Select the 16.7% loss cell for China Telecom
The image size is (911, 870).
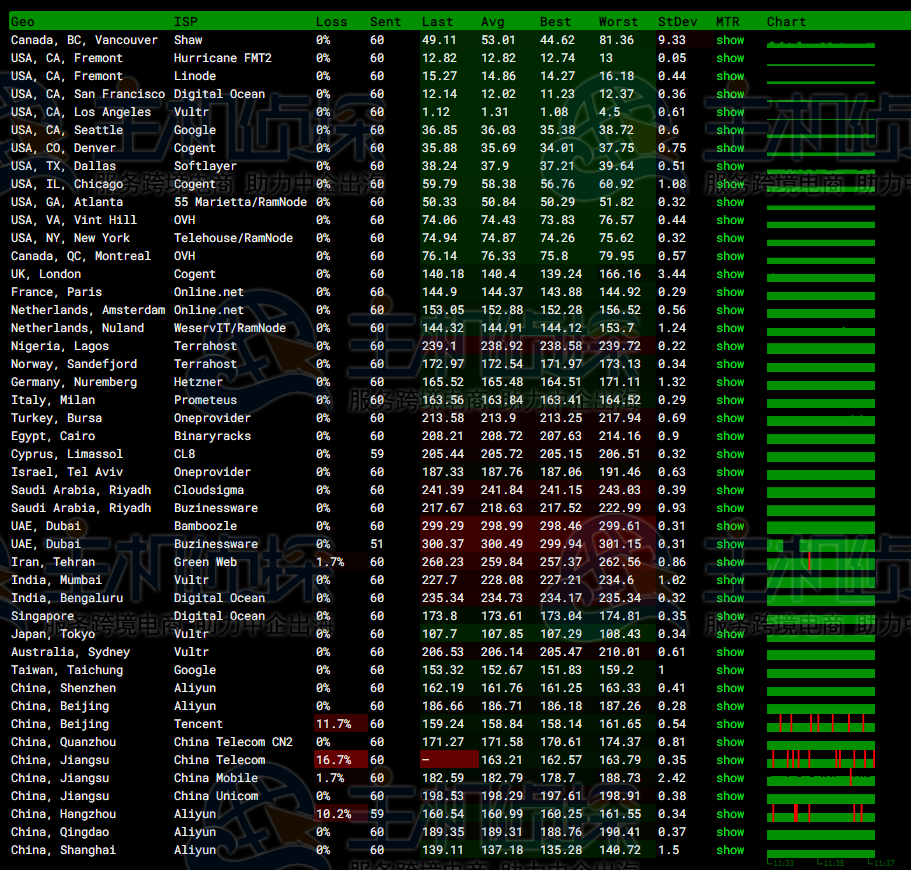pyautogui.click(x=334, y=760)
